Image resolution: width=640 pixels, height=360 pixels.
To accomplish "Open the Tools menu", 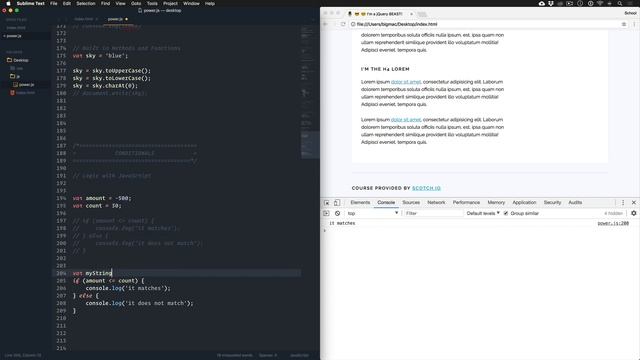I will tap(152, 3).
